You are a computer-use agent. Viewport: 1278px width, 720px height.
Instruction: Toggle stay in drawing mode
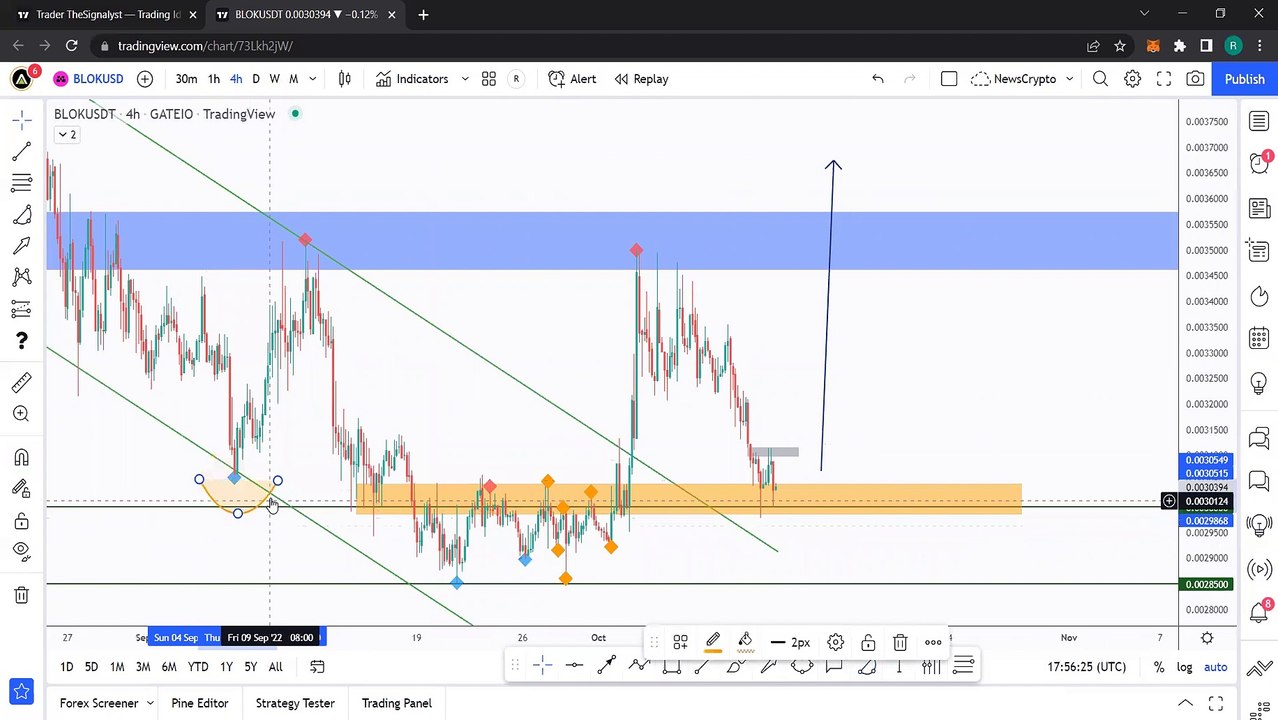pos(21,488)
